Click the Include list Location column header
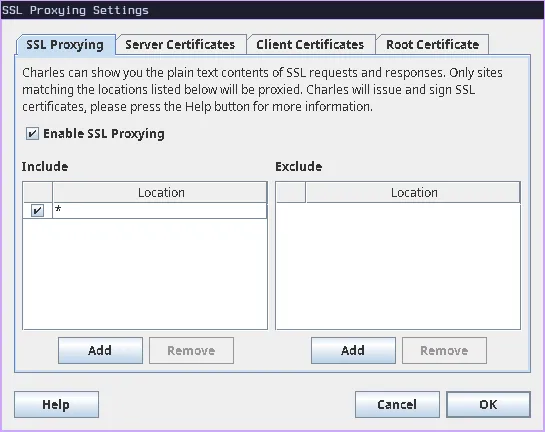 coord(160,193)
